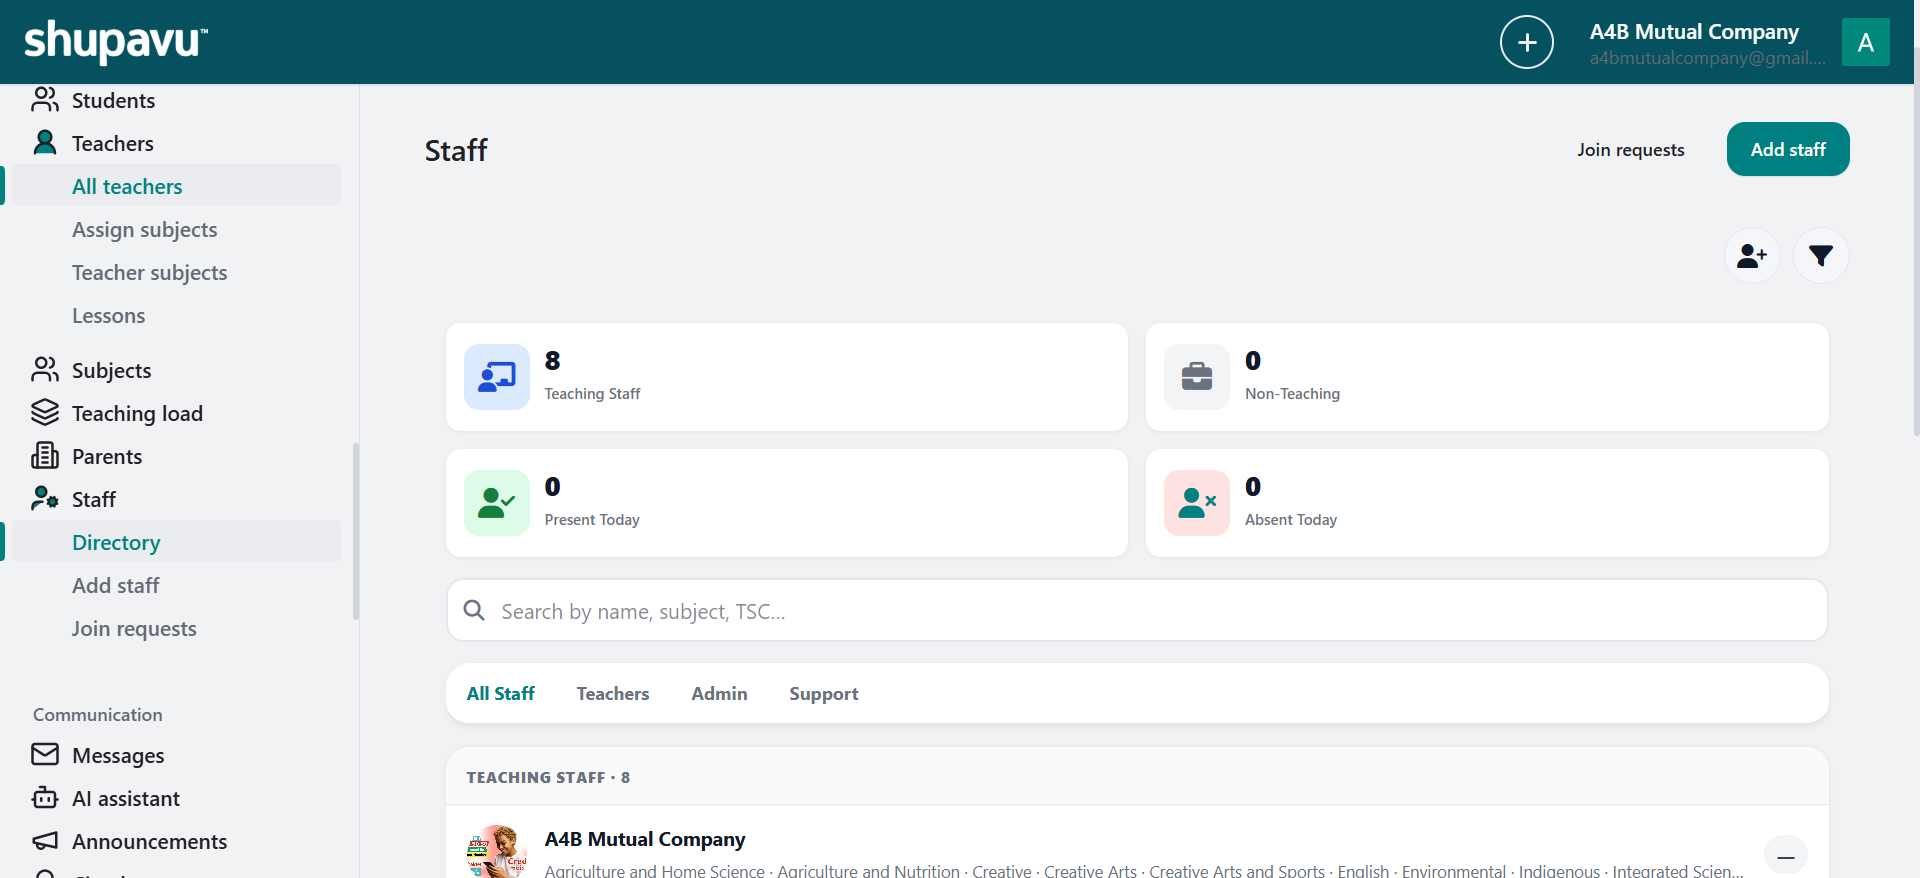Click the A4B Mutual Company account name
The image size is (1920, 878).
(x=1694, y=32)
